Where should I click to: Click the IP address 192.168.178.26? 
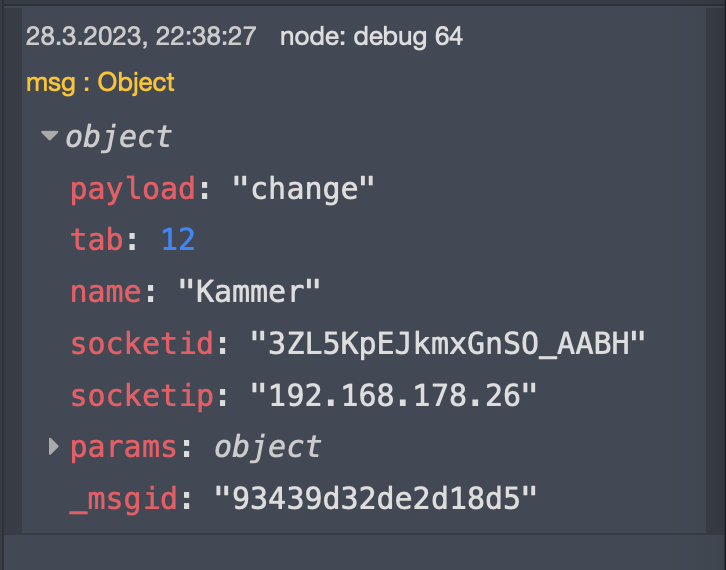pos(394,396)
